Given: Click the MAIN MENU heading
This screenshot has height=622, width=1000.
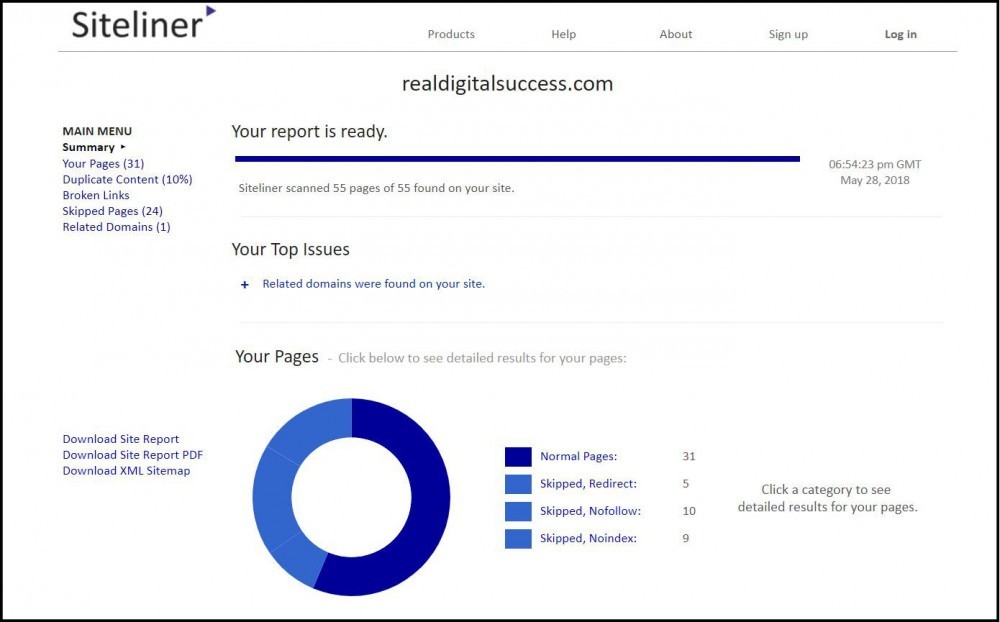Looking at the screenshot, I should click(x=97, y=131).
